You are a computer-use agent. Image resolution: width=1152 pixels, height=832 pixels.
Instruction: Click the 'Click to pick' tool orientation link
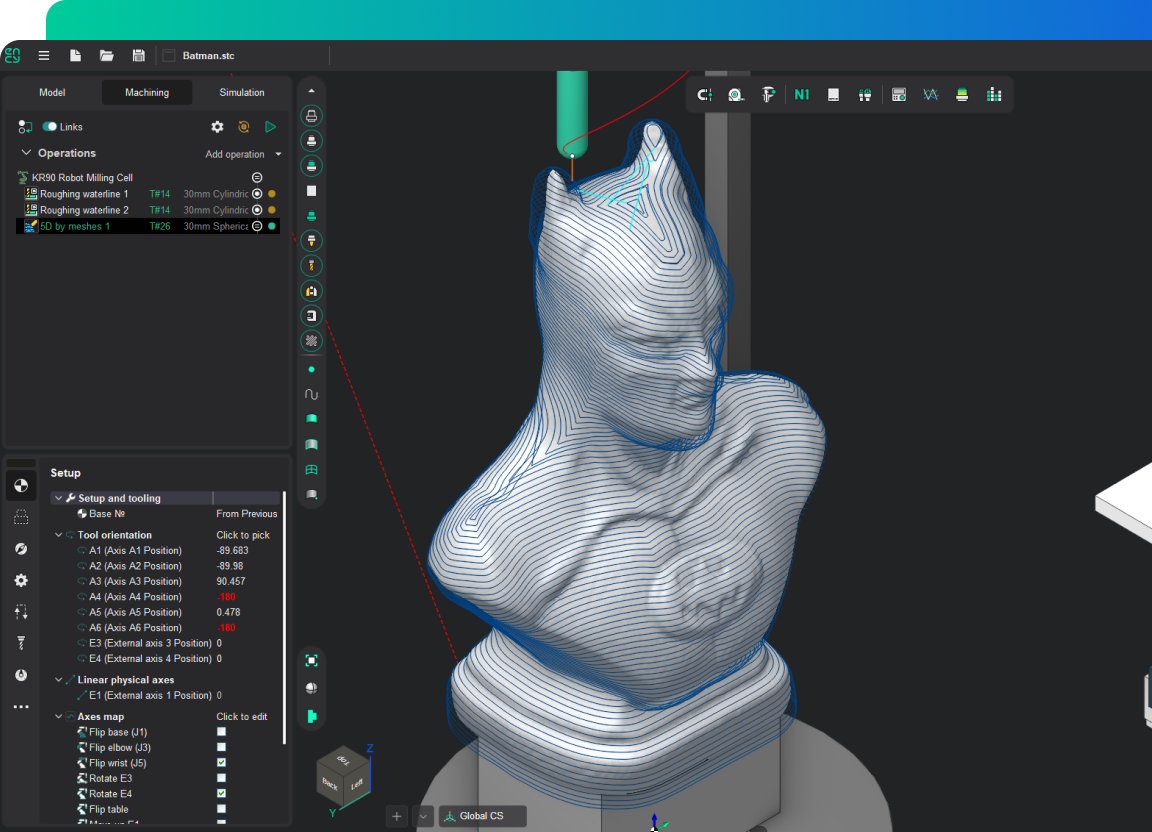[x=243, y=535]
